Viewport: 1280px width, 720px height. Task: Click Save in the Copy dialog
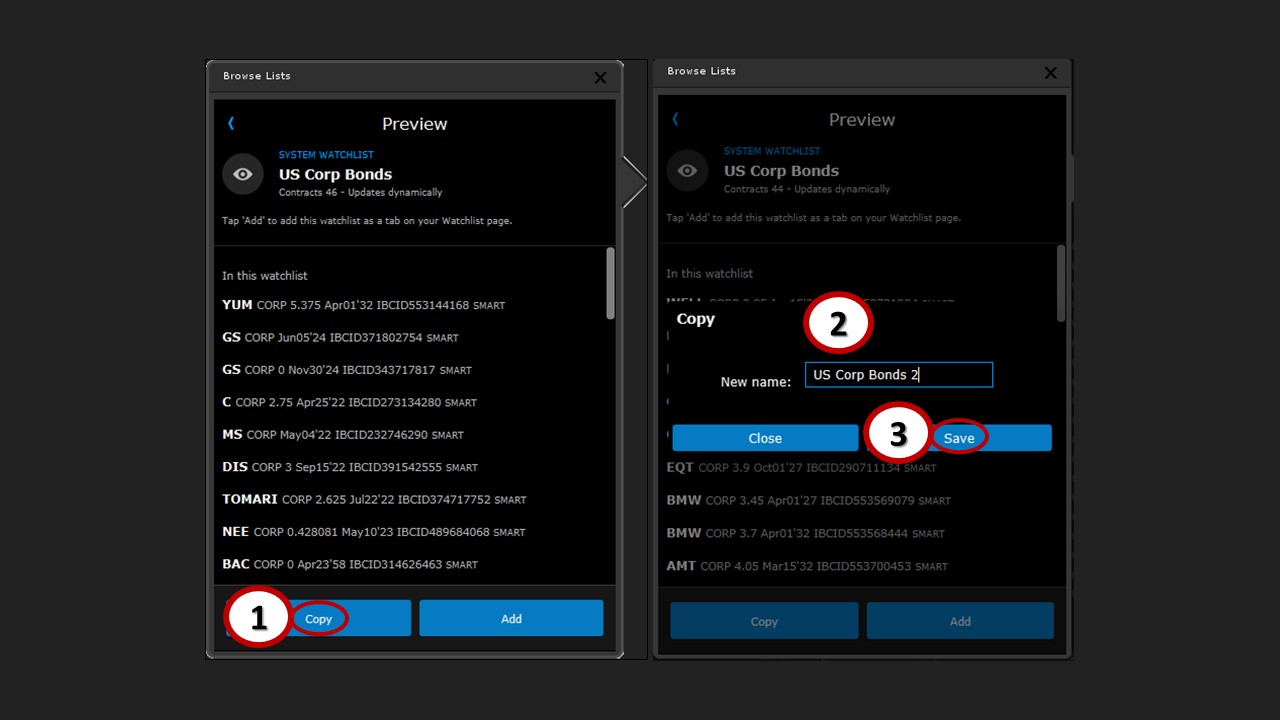click(958, 438)
